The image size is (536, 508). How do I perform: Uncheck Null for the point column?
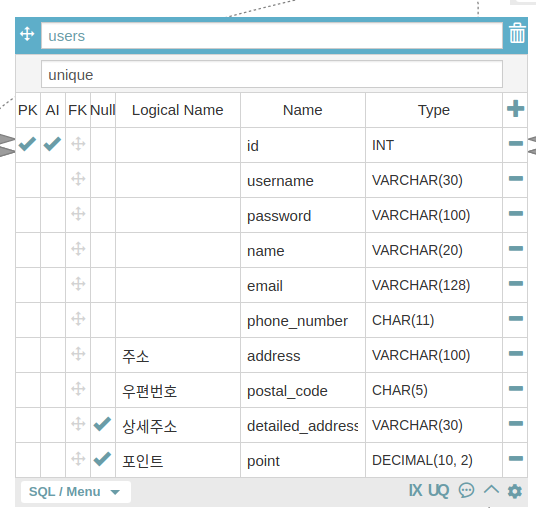pos(103,459)
